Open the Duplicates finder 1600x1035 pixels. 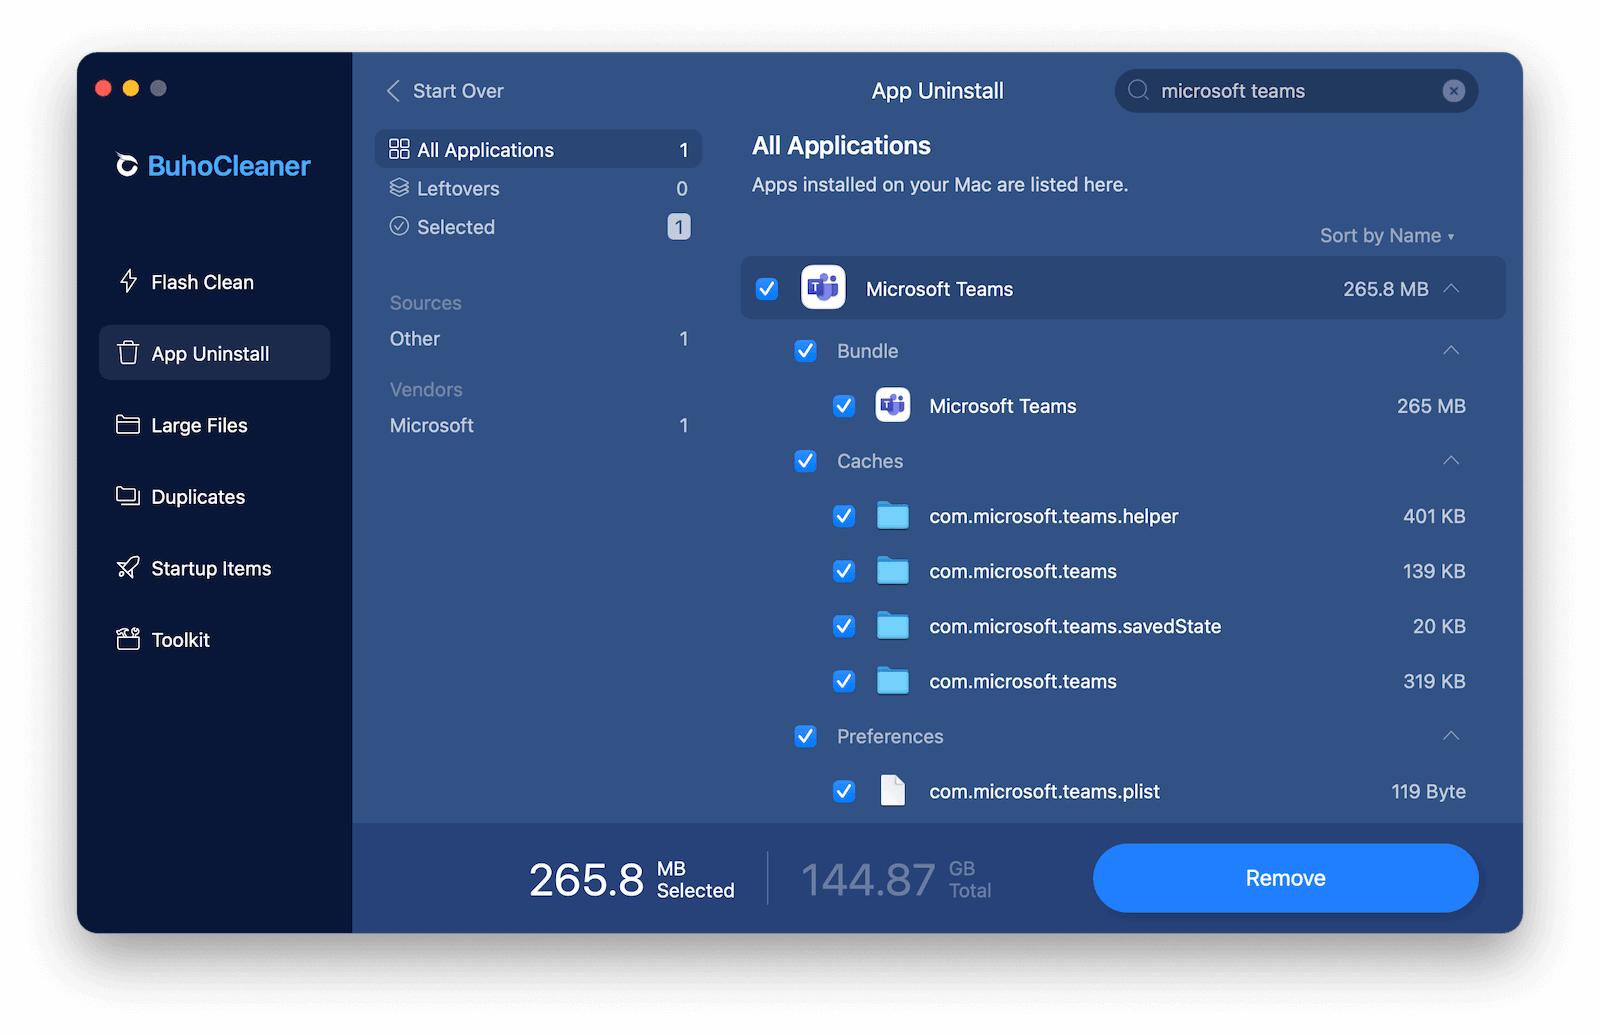(x=196, y=496)
